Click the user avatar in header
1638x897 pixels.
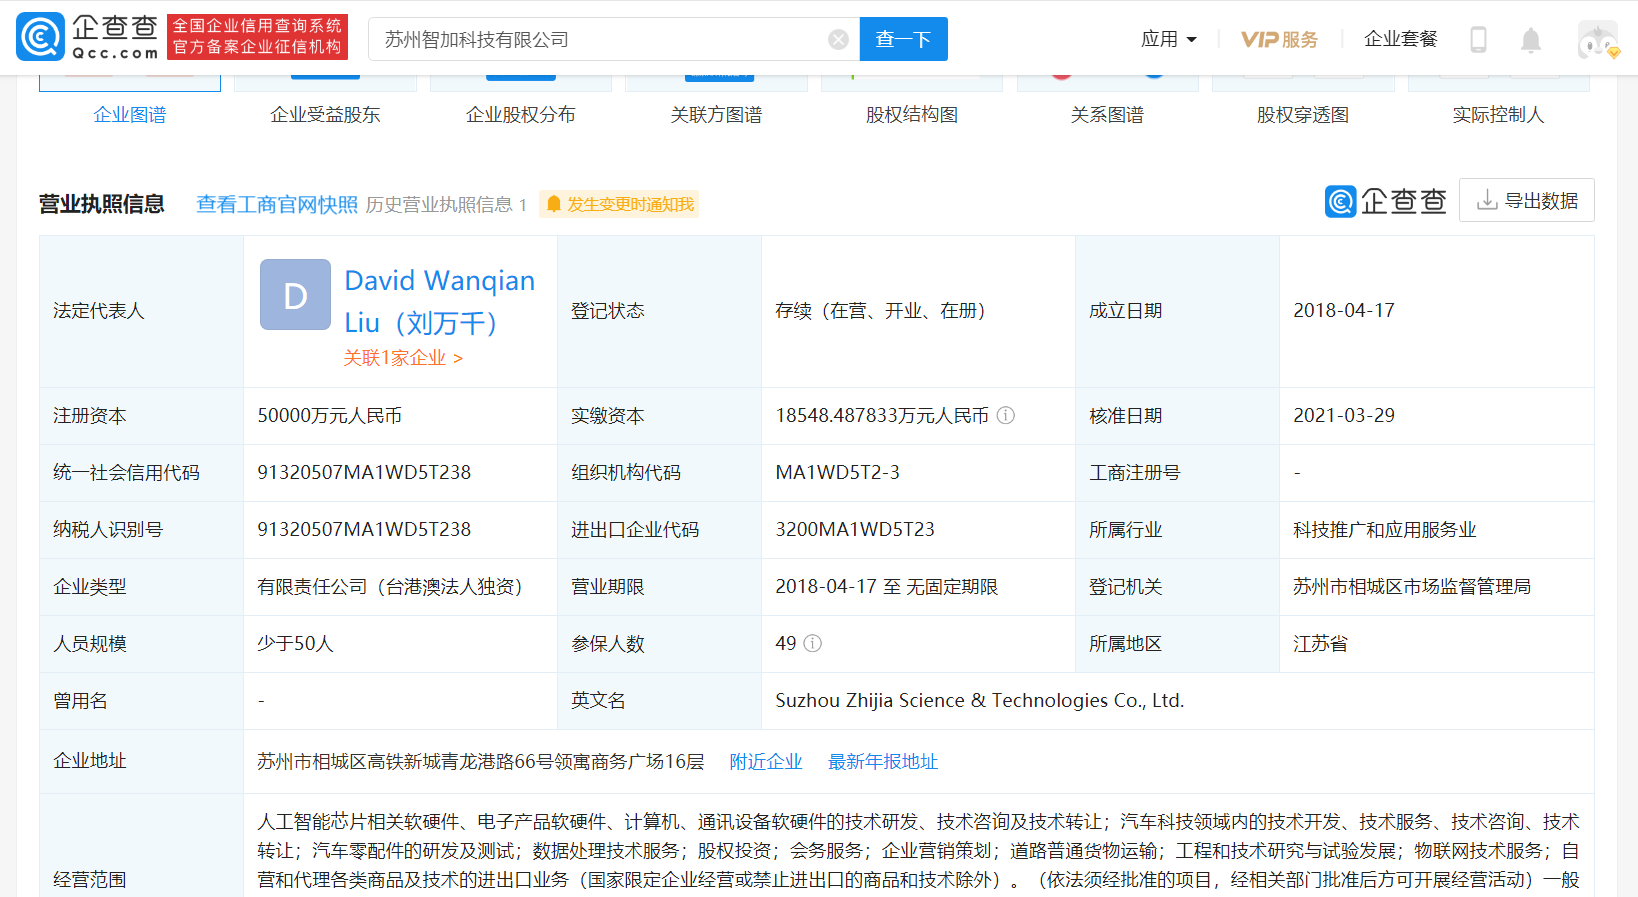coord(1596,40)
